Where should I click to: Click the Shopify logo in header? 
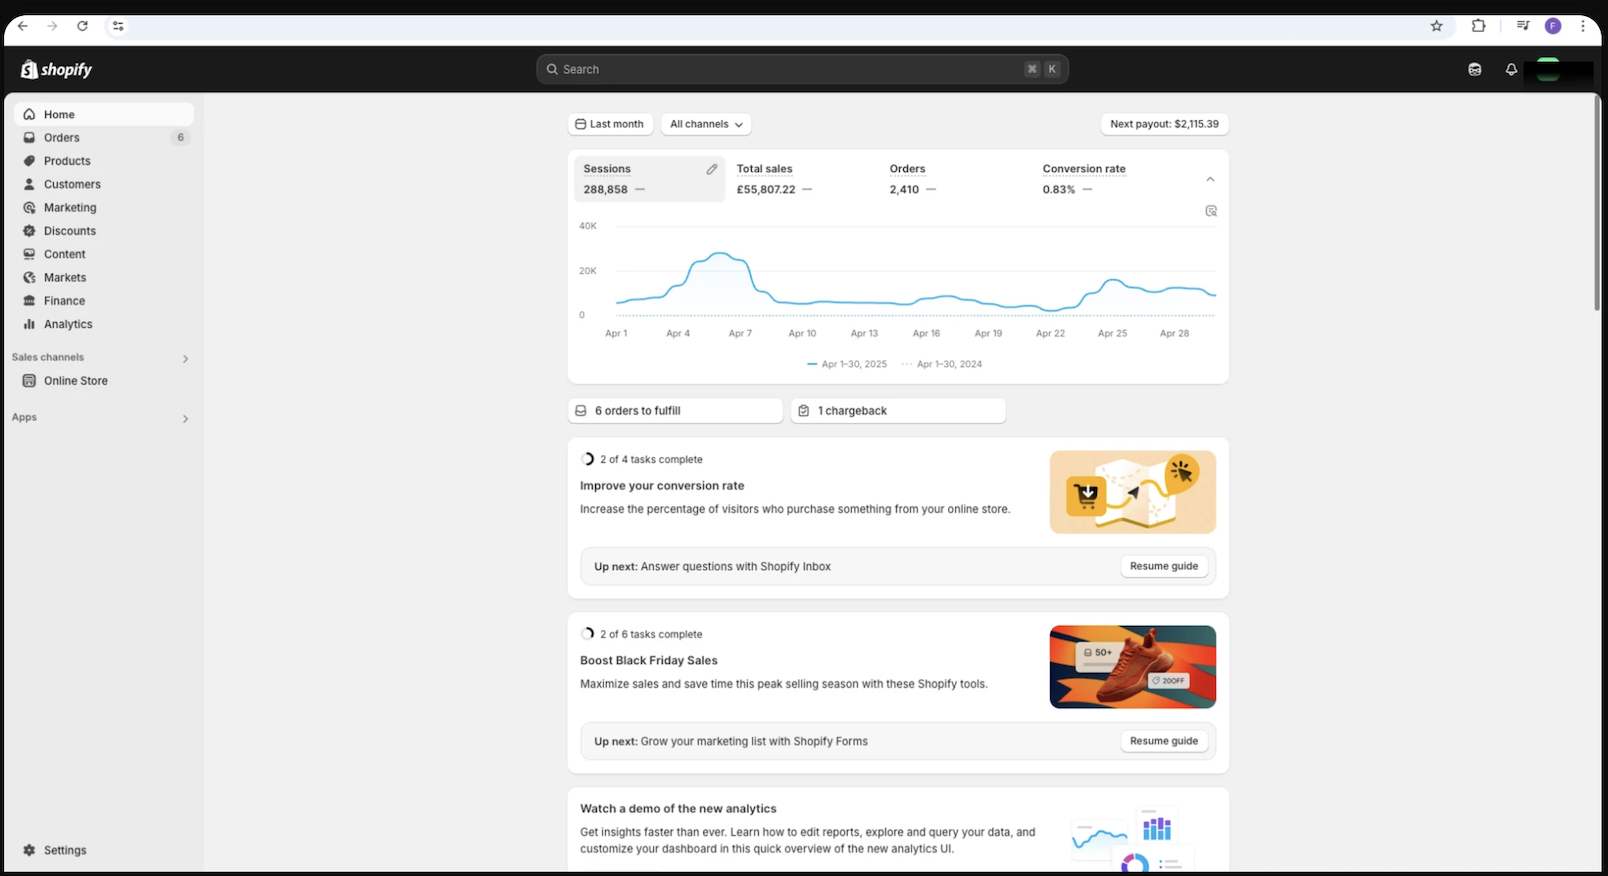[56, 69]
